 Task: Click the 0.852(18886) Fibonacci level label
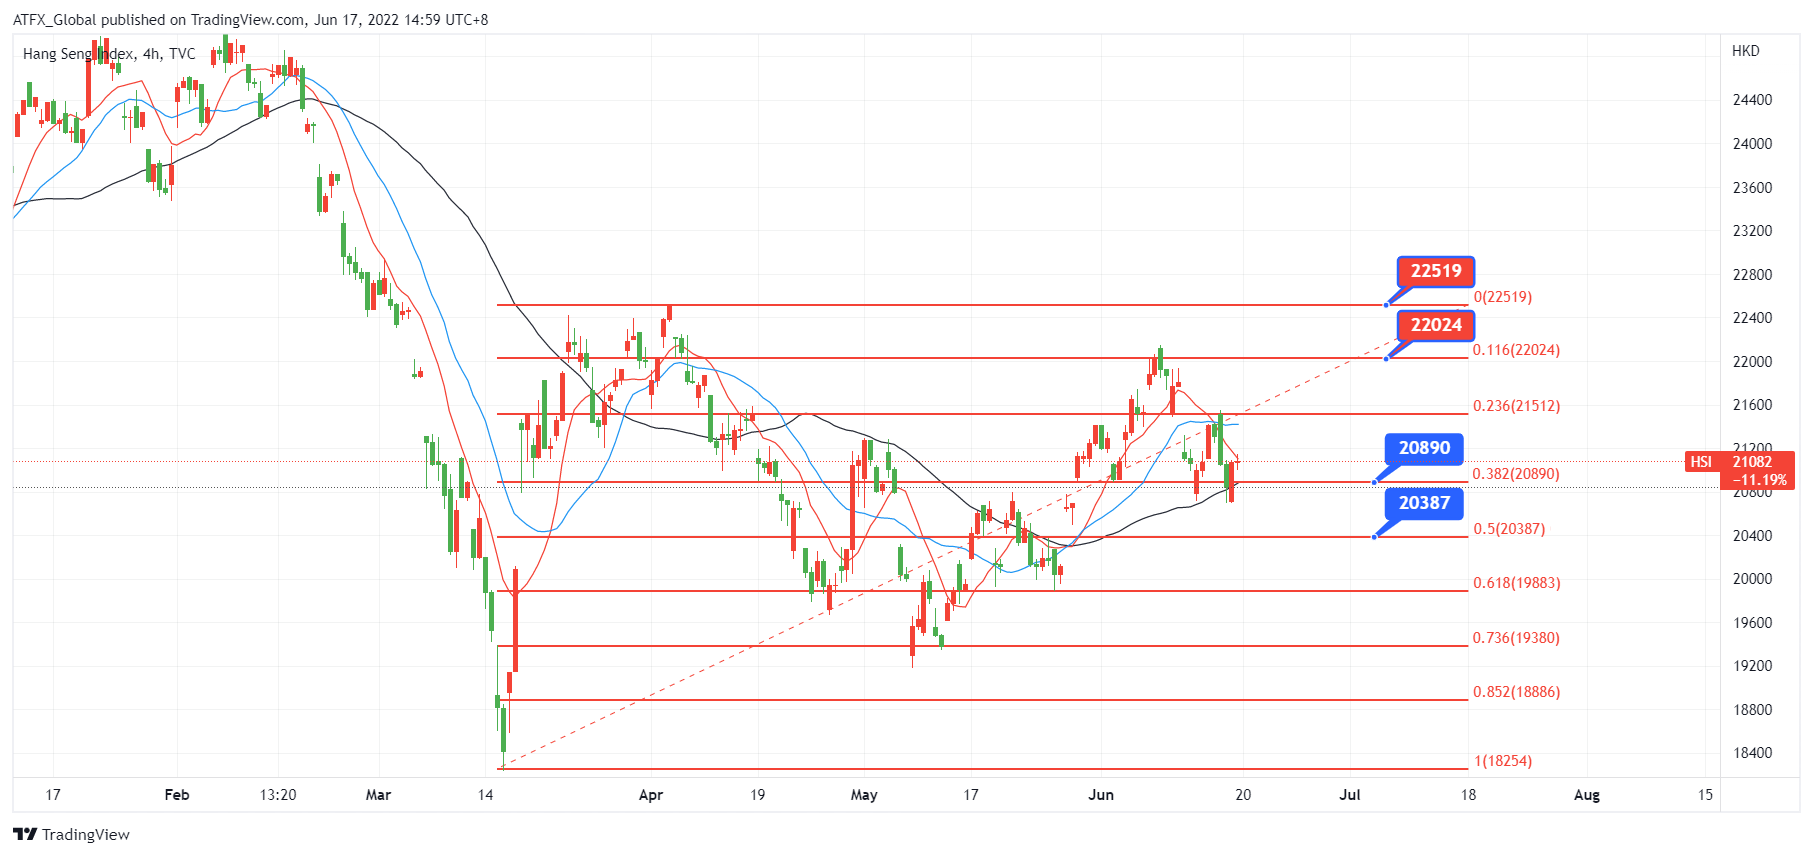click(1516, 692)
